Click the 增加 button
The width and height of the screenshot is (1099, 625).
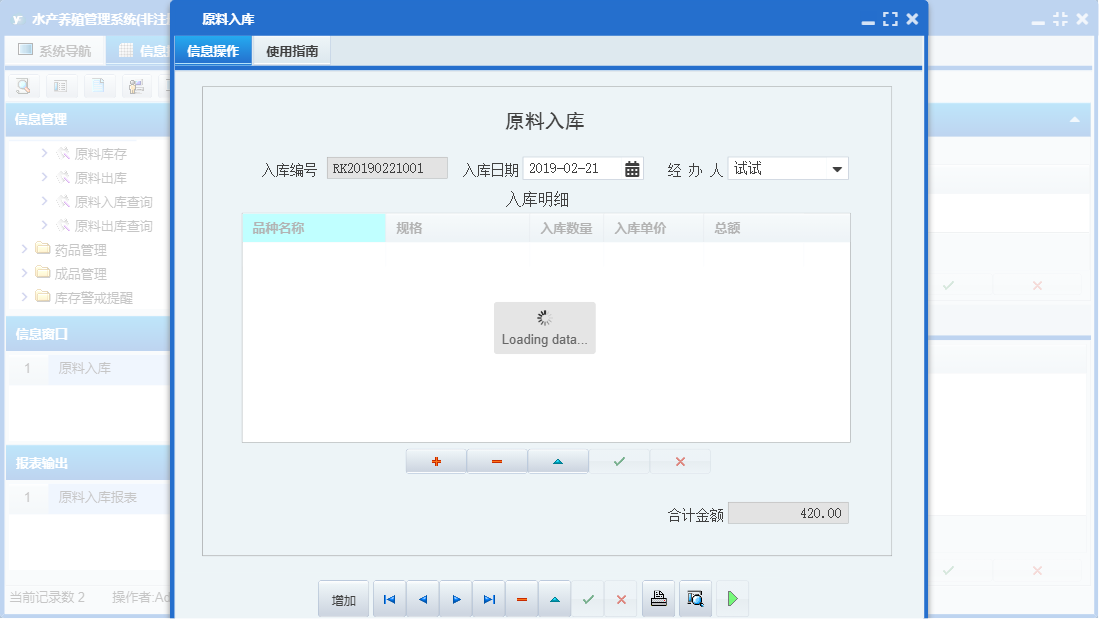point(343,598)
